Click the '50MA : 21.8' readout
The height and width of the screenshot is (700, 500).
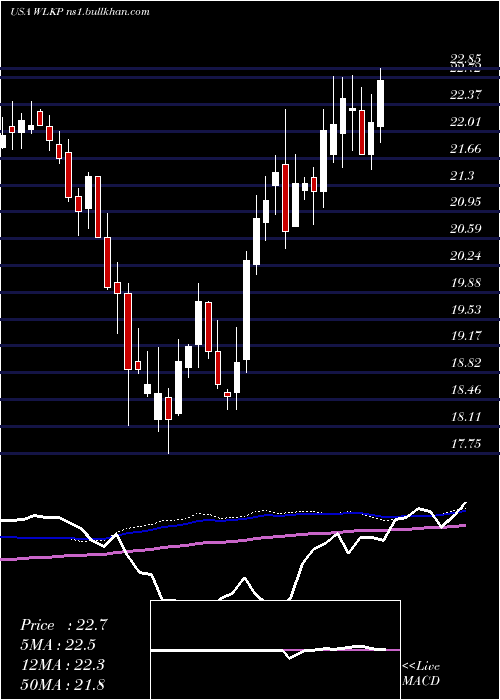click(x=62, y=684)
